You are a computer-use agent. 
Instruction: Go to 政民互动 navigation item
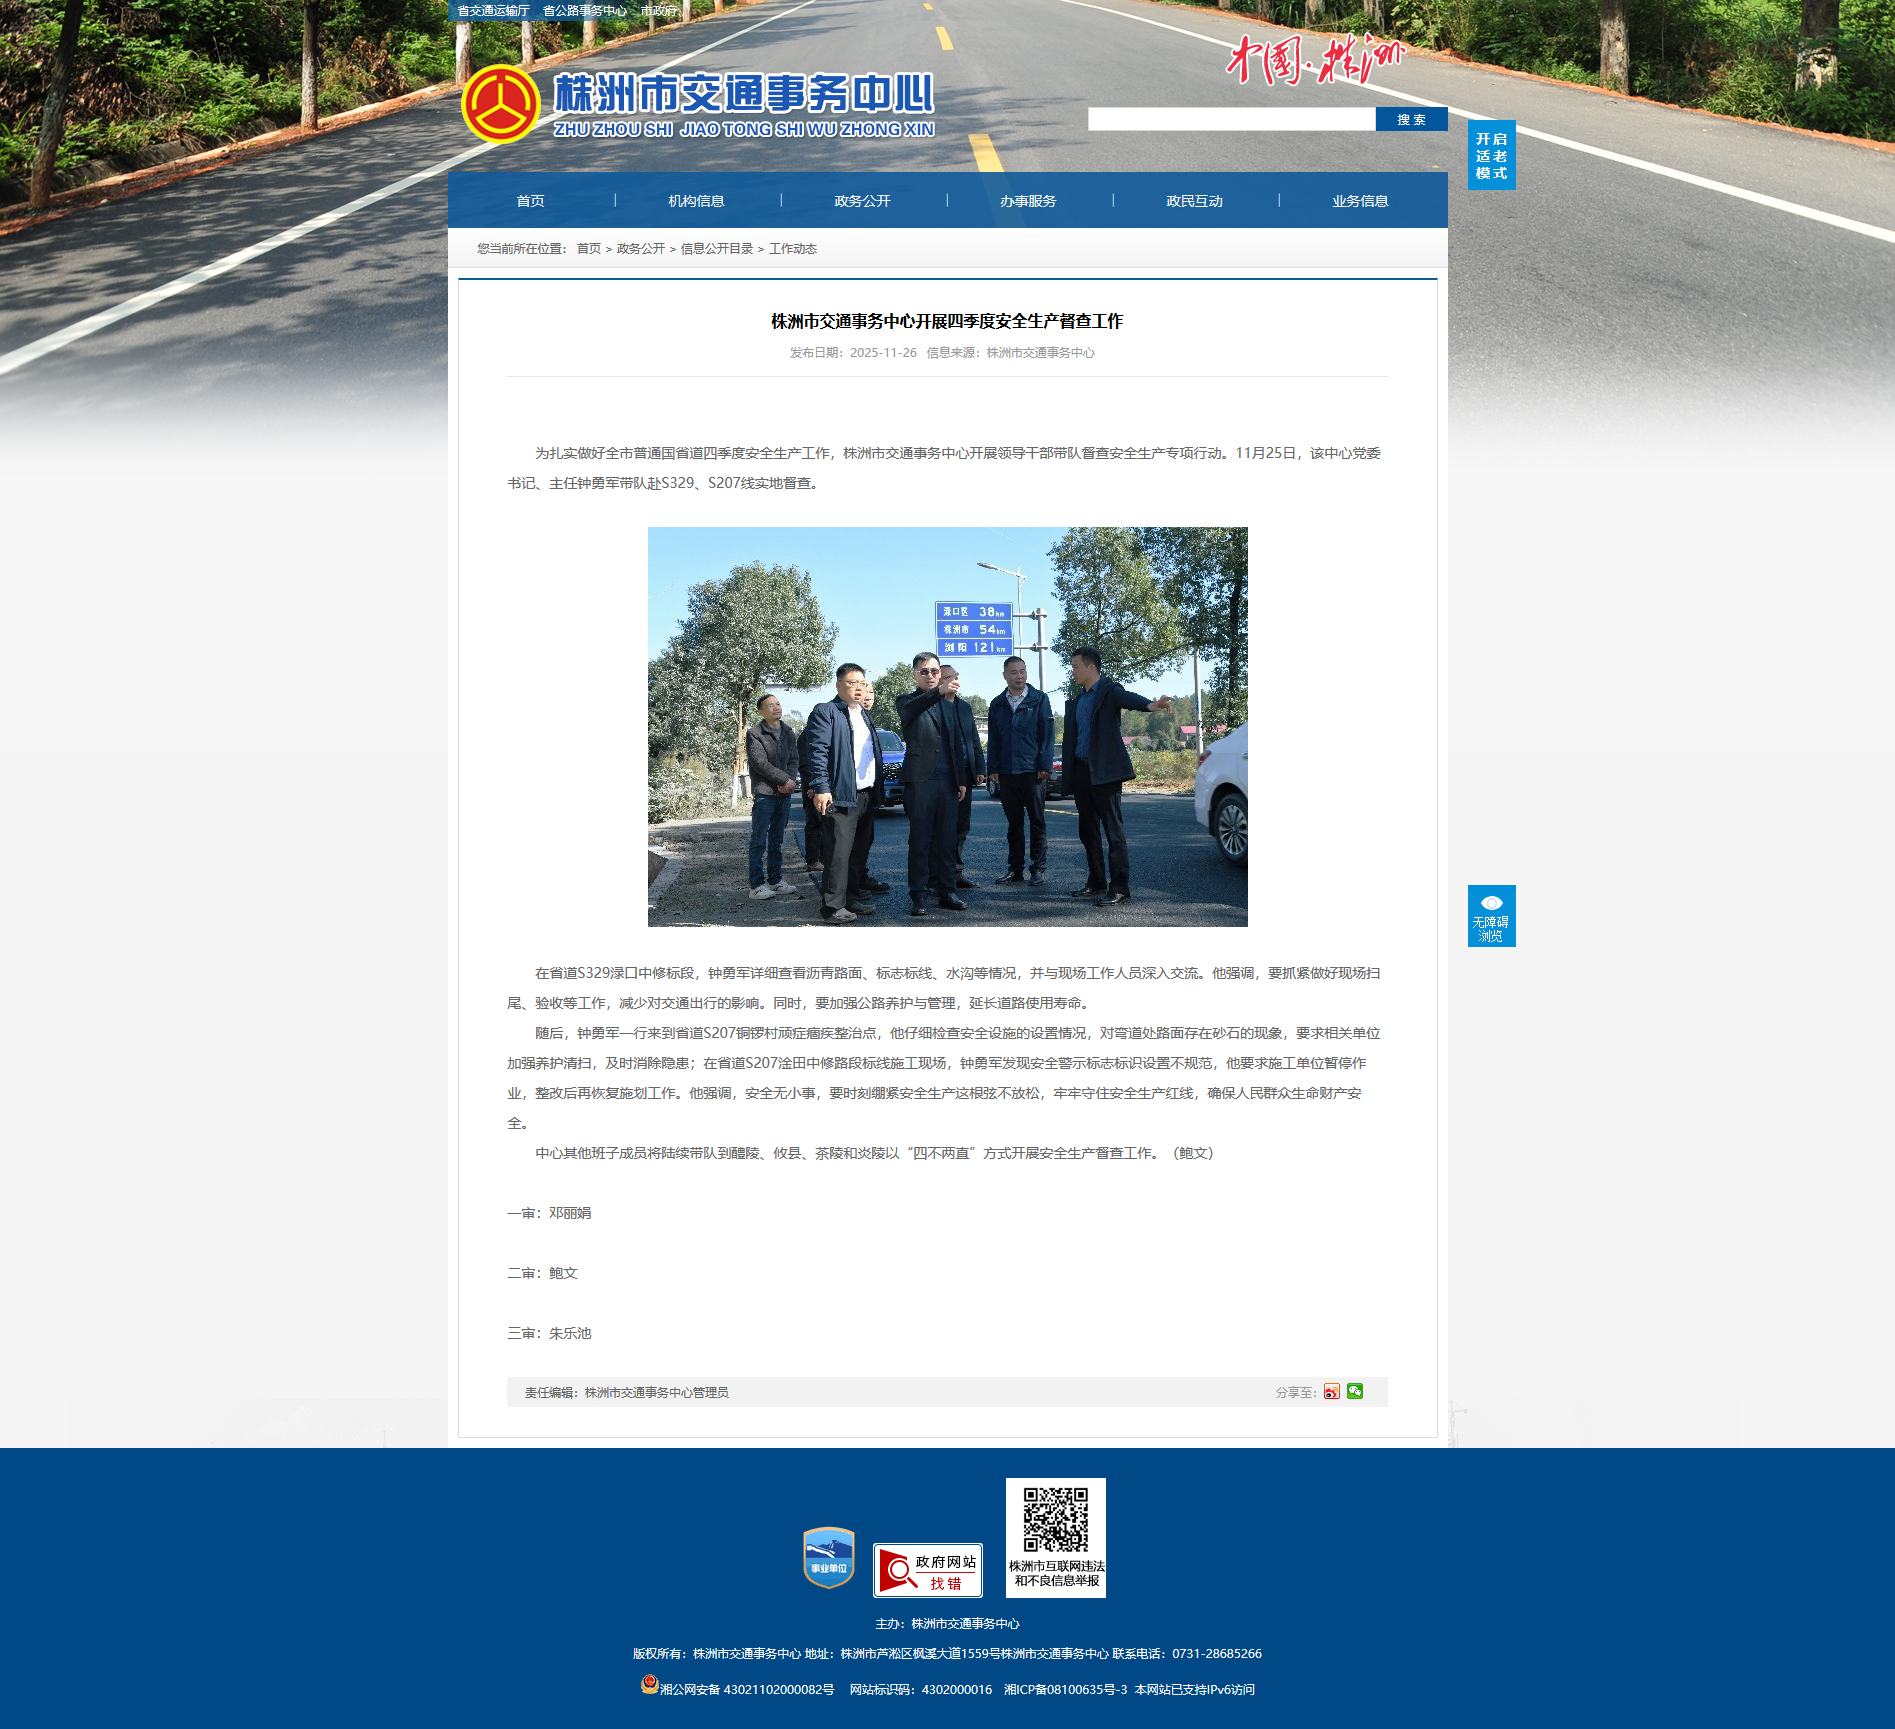(1194, 201)
